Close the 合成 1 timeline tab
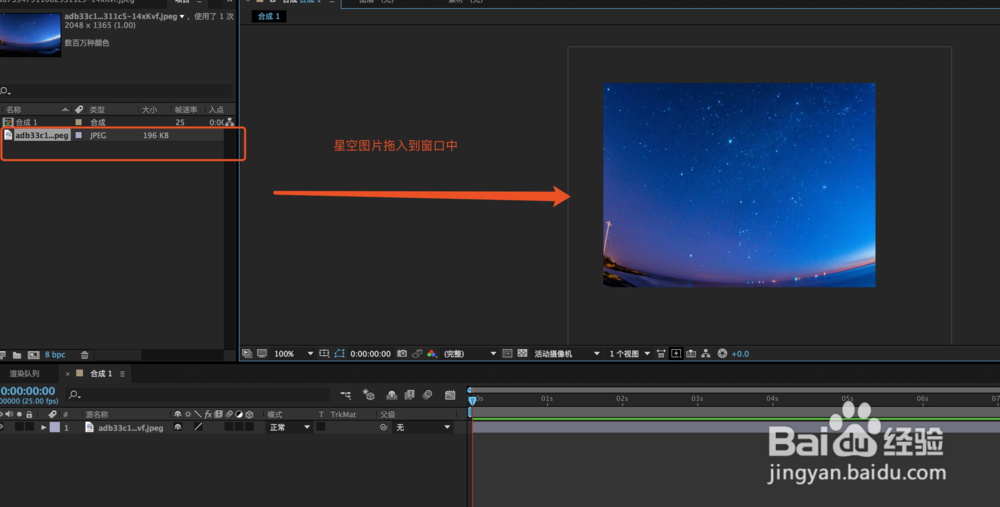Viewport: 1000px width, 507px height. click(x=67, y=374)
